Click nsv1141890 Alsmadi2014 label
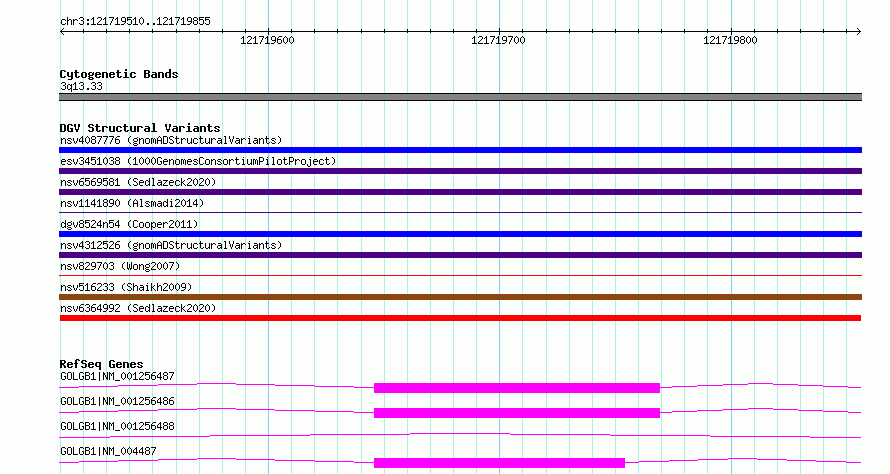The image size is (890, 474). tap(132, 203)
